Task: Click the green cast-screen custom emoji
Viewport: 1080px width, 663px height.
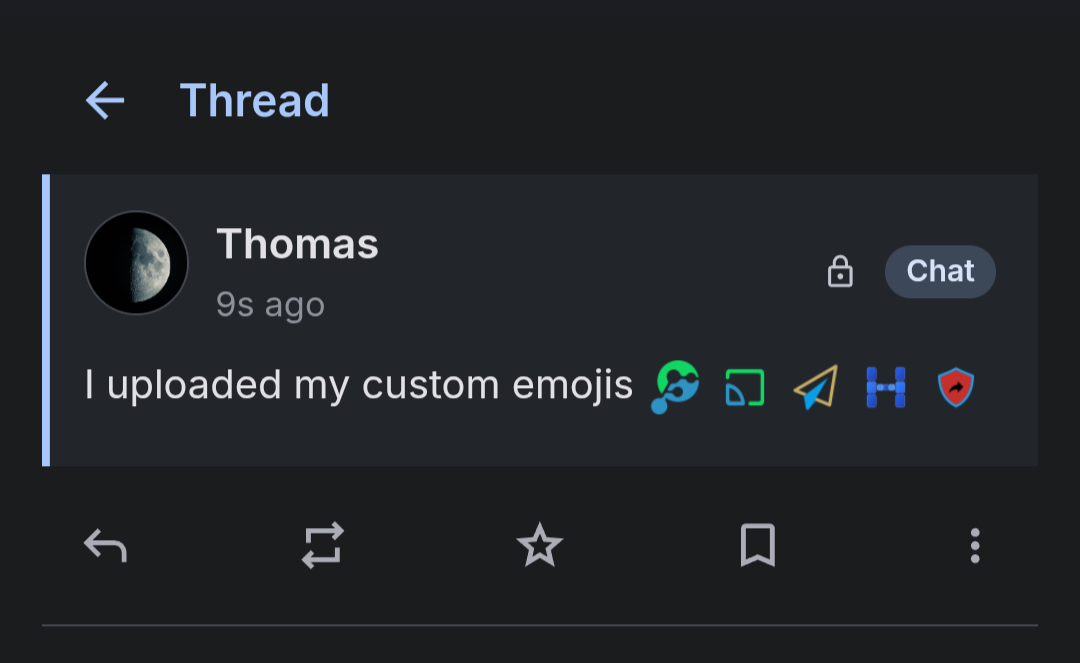Action: (x=745, y=388)
